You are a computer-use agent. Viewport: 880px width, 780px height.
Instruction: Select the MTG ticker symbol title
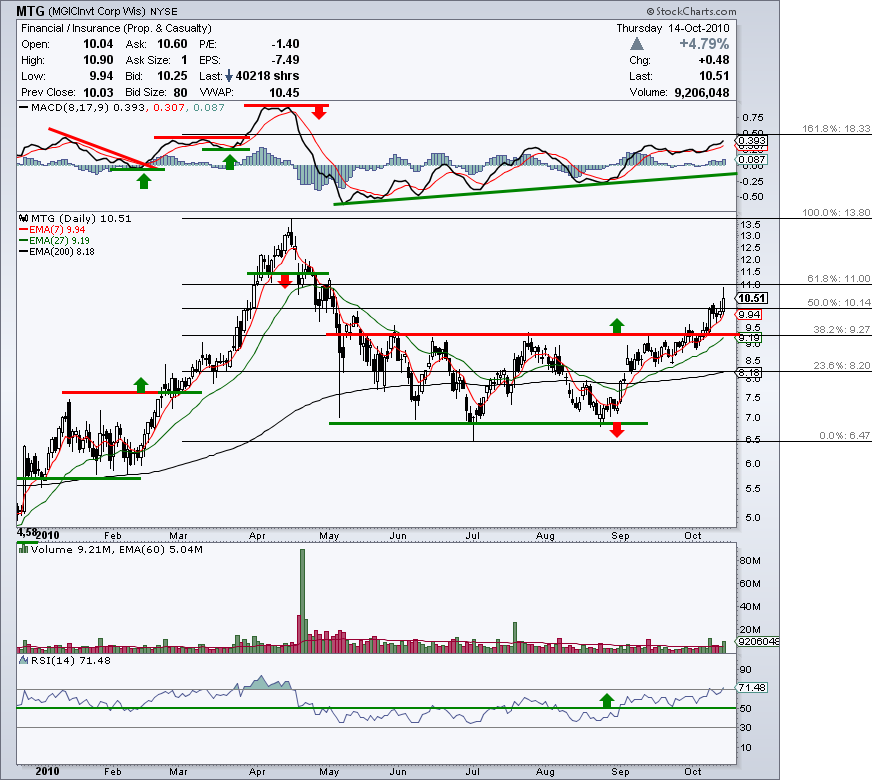click(30, 11)
